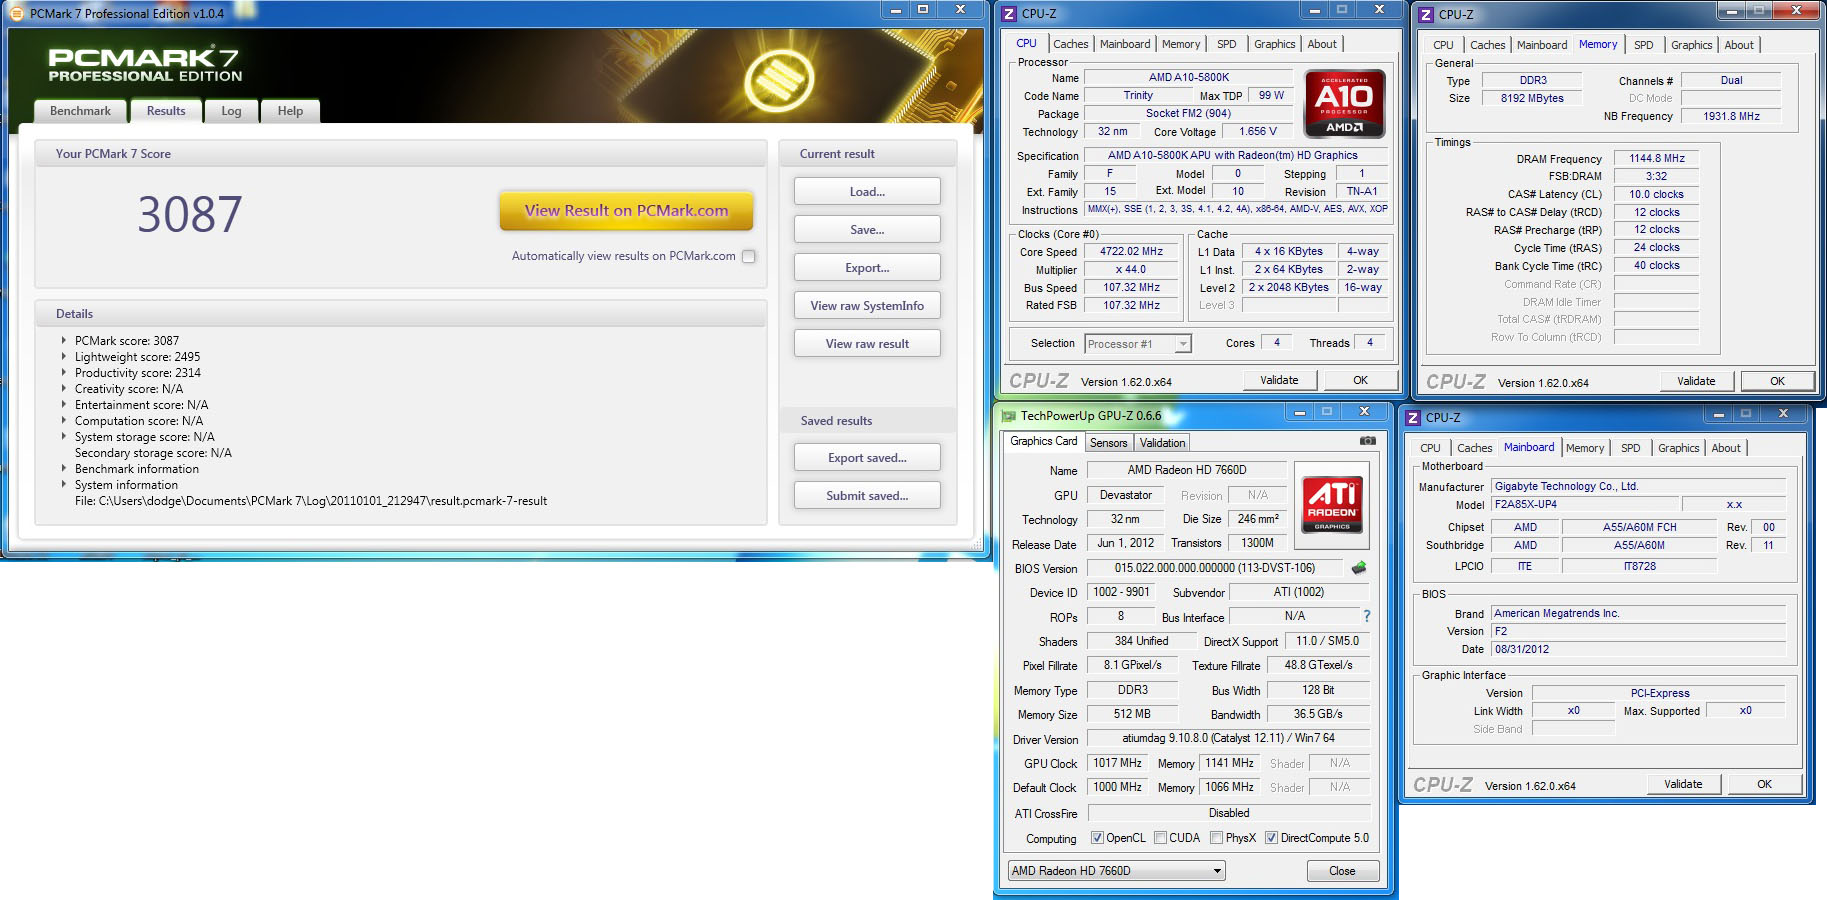Click the GPU-Z camera screenshot icon

(x=1367, y=441)
